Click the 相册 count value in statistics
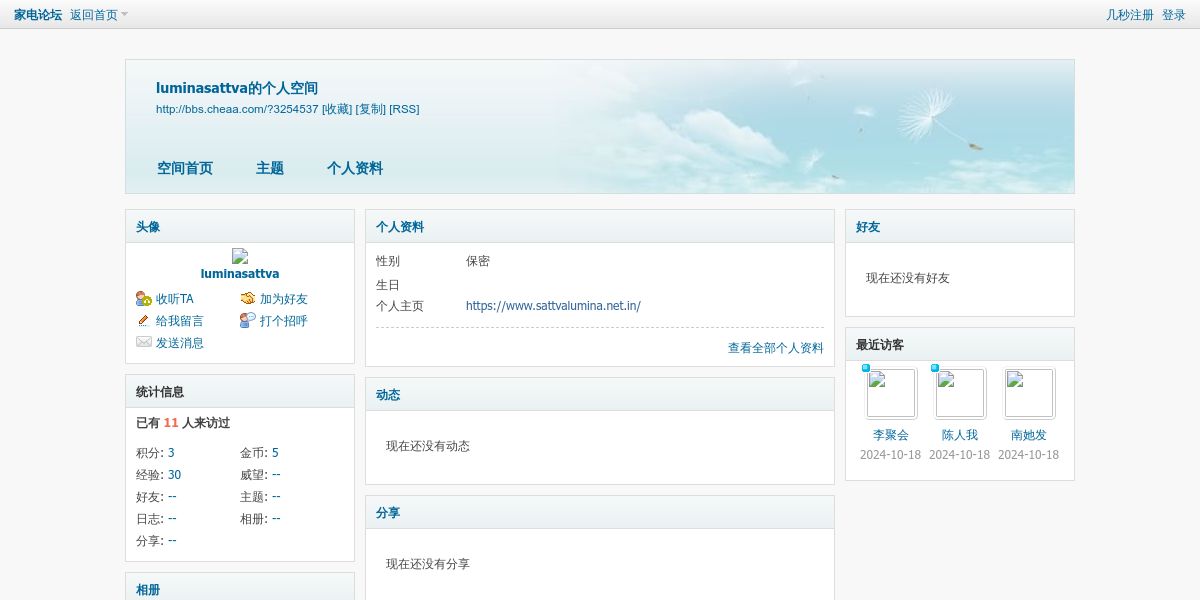The image size is (1200, 600). (276, 519)
